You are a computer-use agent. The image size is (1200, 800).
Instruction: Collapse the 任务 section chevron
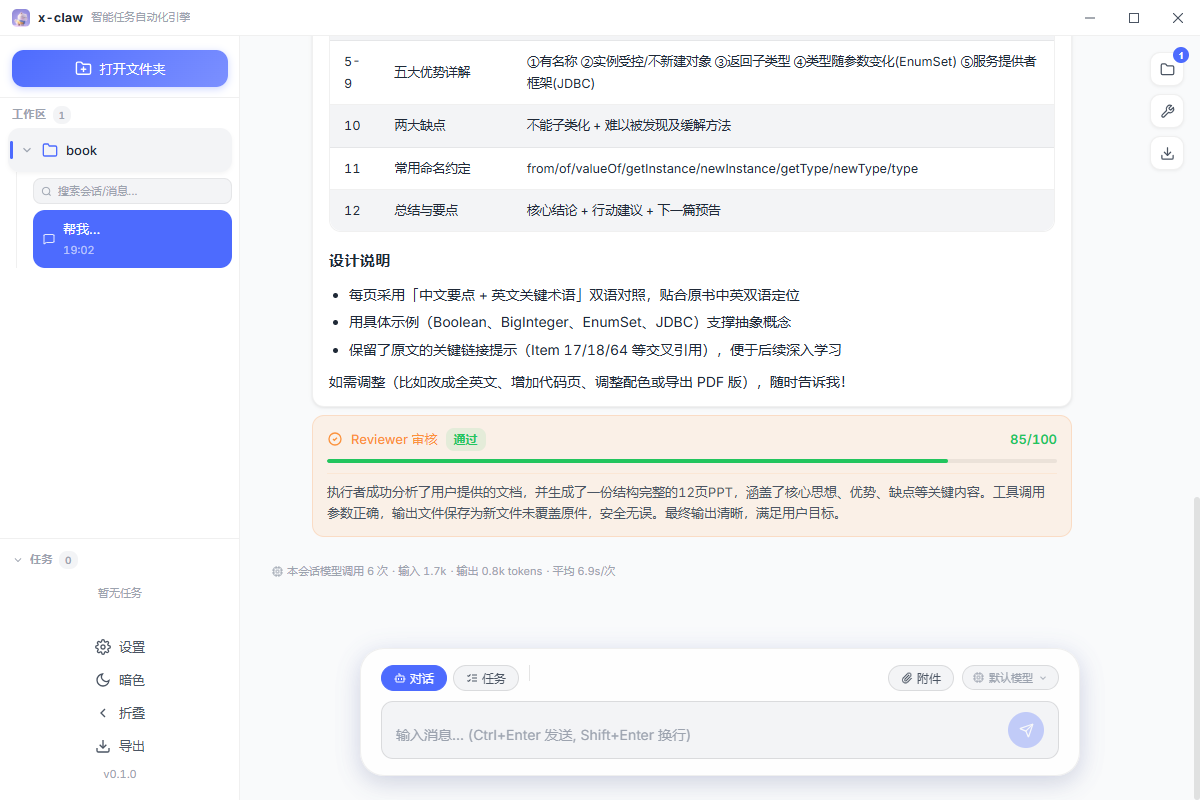tap(18, 560)
